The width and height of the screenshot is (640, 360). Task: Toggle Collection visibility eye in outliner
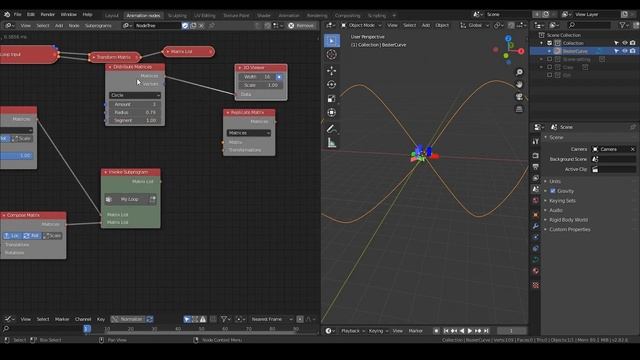(x=624, y=43)
